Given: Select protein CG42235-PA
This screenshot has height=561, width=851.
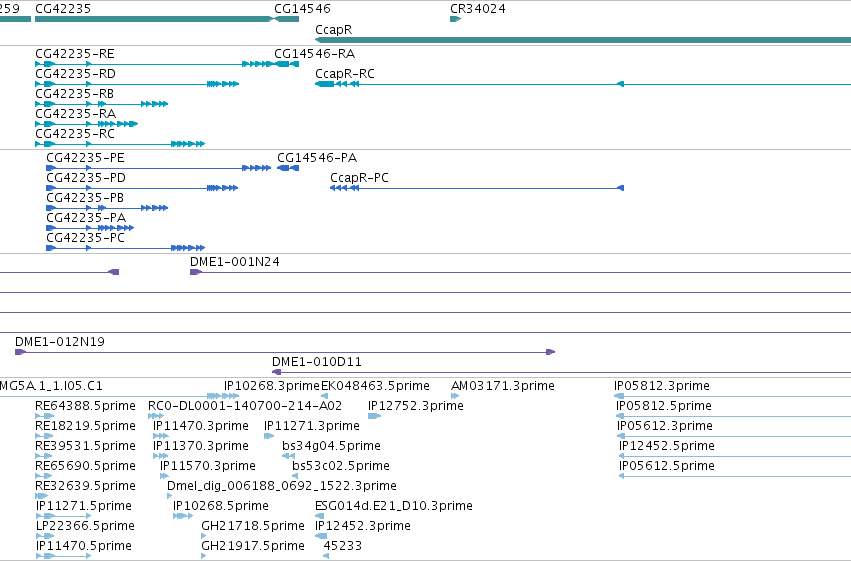Looking at the screenshot, I should pyautogui.click(x=90, y=228).
